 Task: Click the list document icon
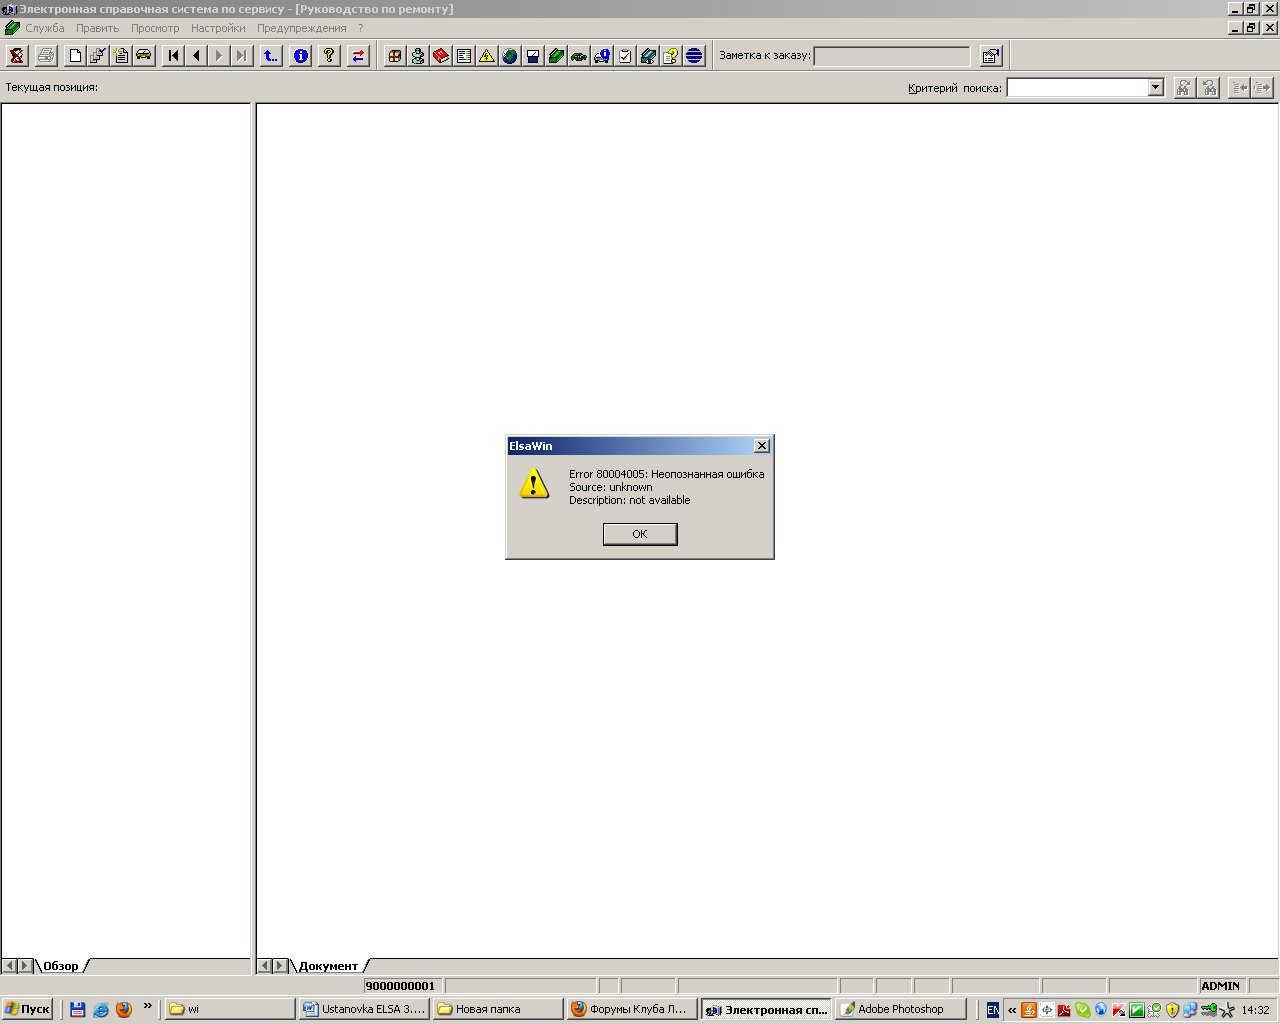click(464, 56)
